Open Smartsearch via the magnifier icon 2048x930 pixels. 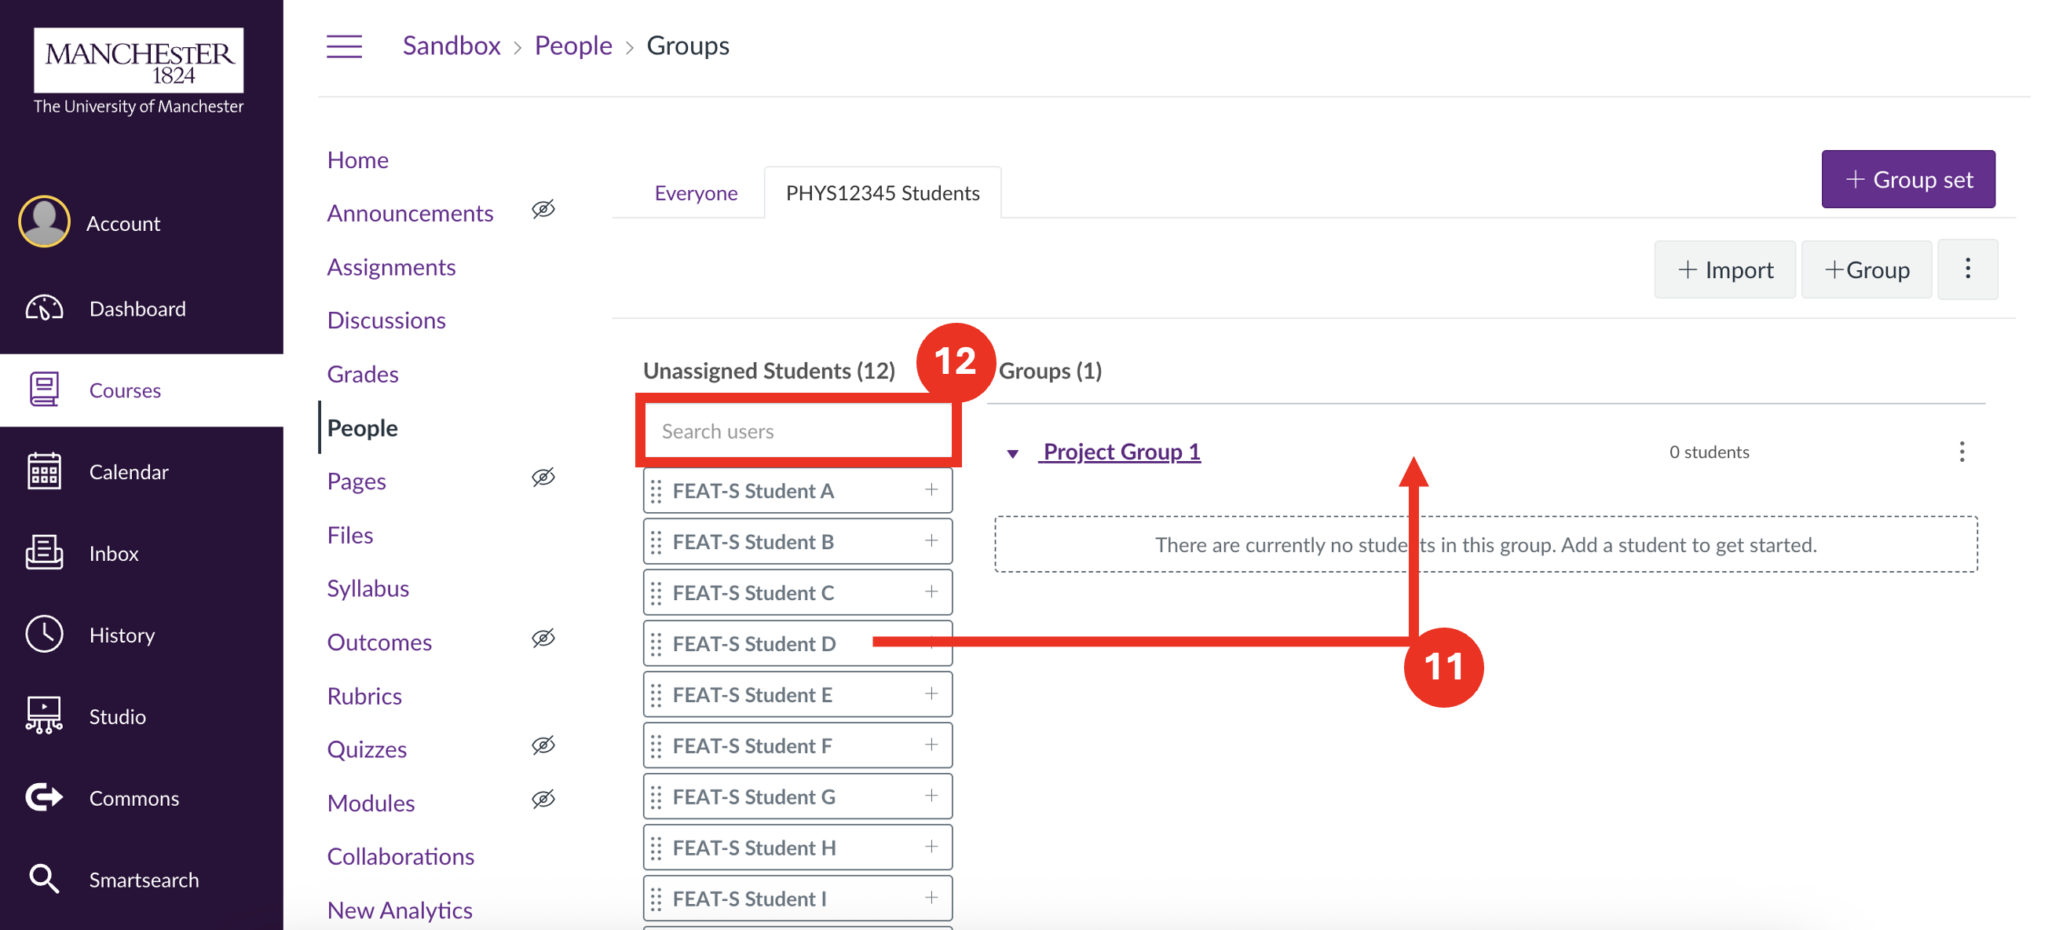[x=43, y=878]
